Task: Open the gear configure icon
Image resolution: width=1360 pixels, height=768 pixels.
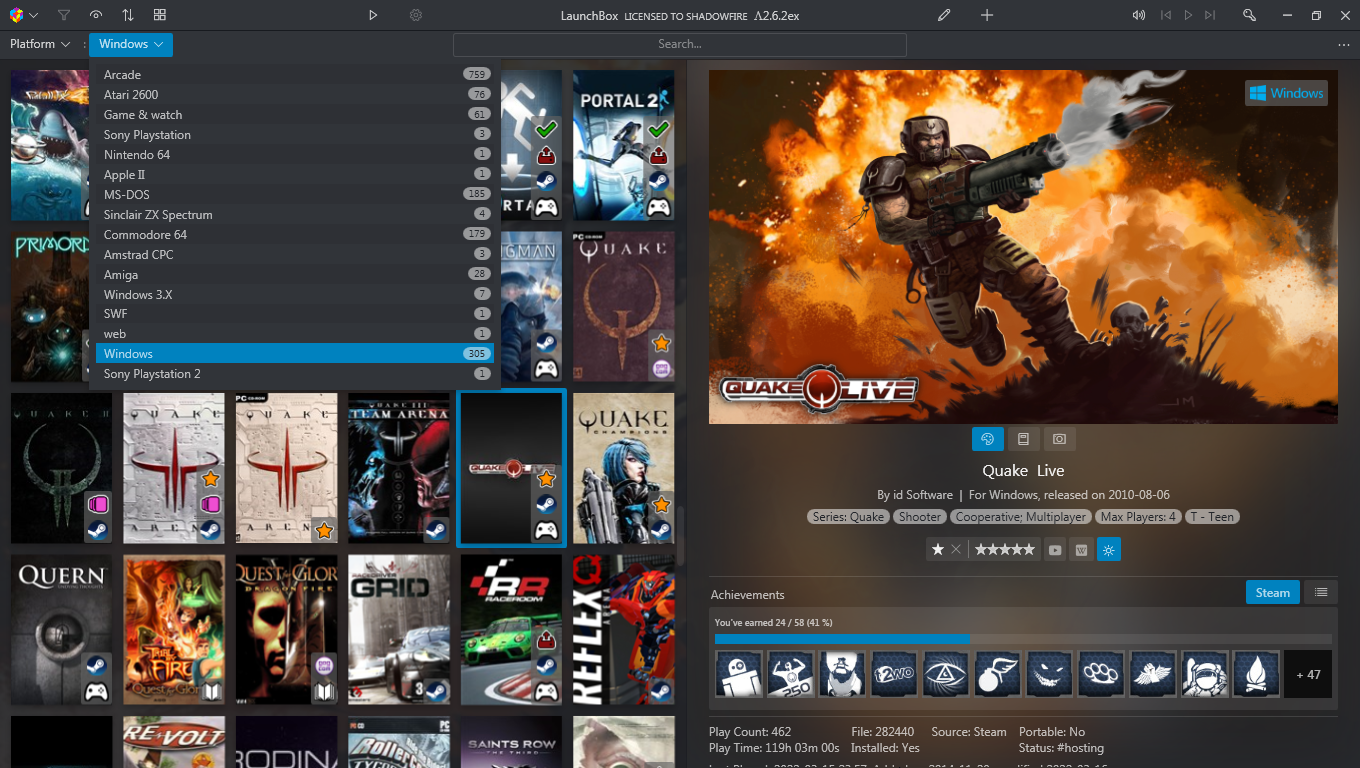Action: (x=416, y=15)
